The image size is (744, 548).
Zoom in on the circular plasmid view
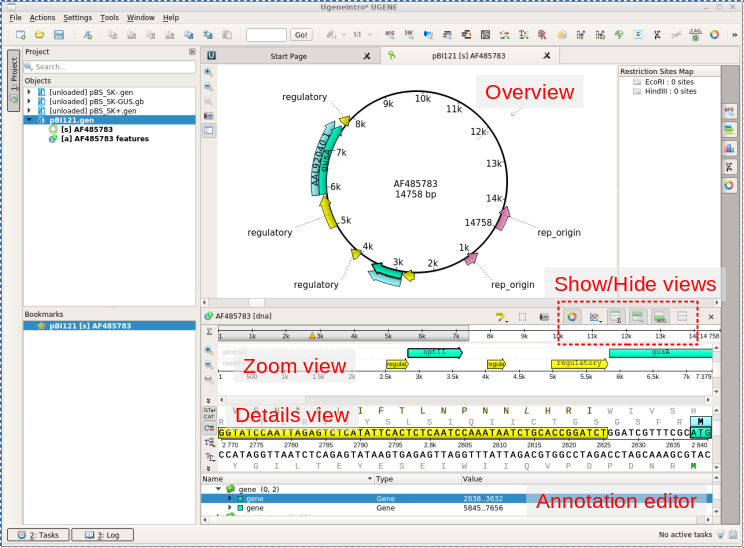(208, 72)
